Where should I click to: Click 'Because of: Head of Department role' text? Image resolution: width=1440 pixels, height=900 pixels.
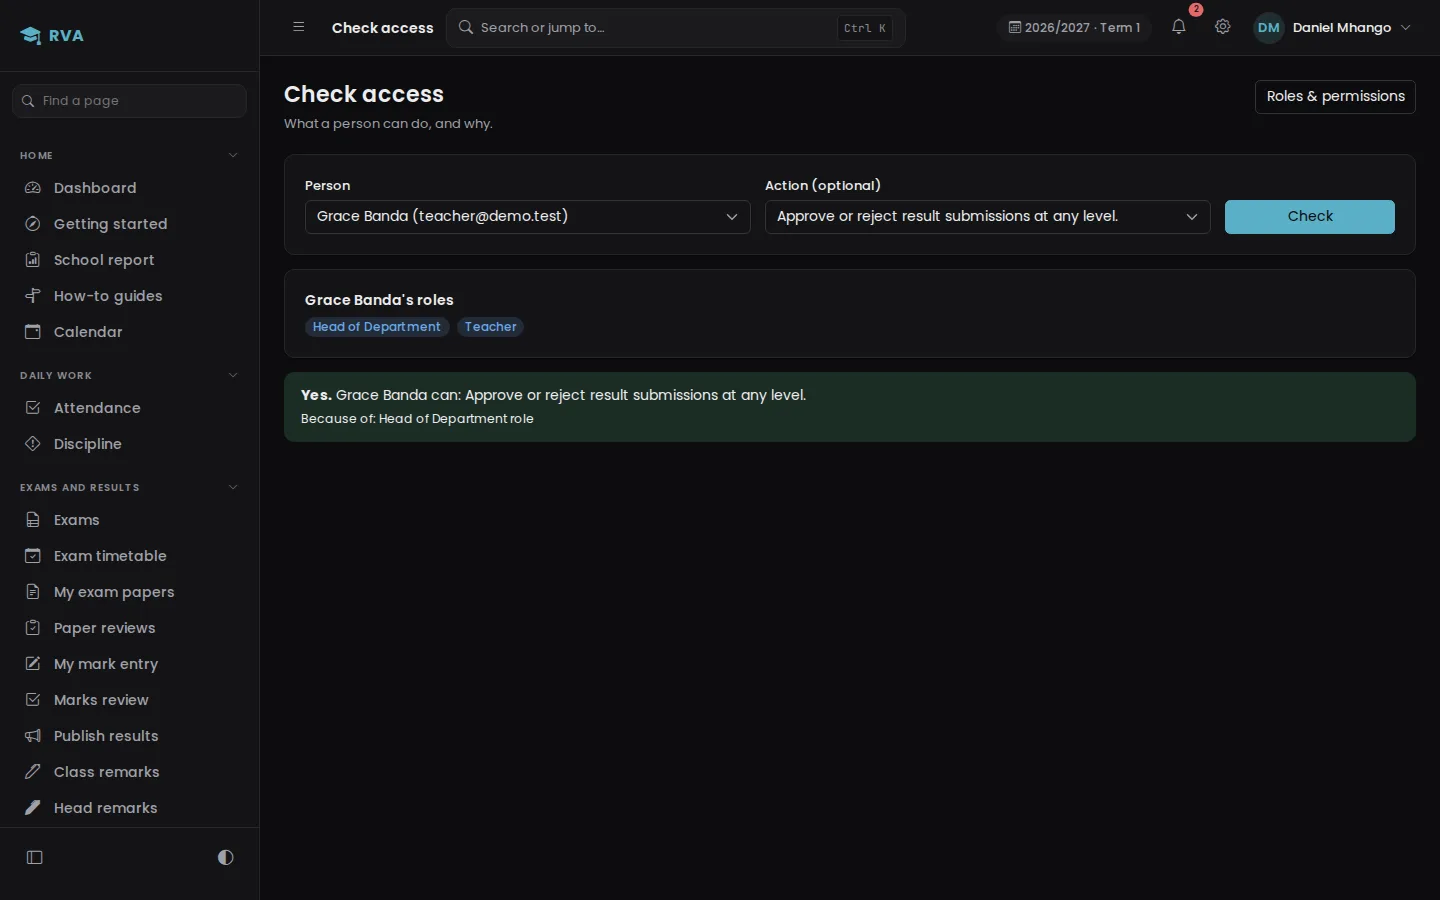click(x=417, y=419)
